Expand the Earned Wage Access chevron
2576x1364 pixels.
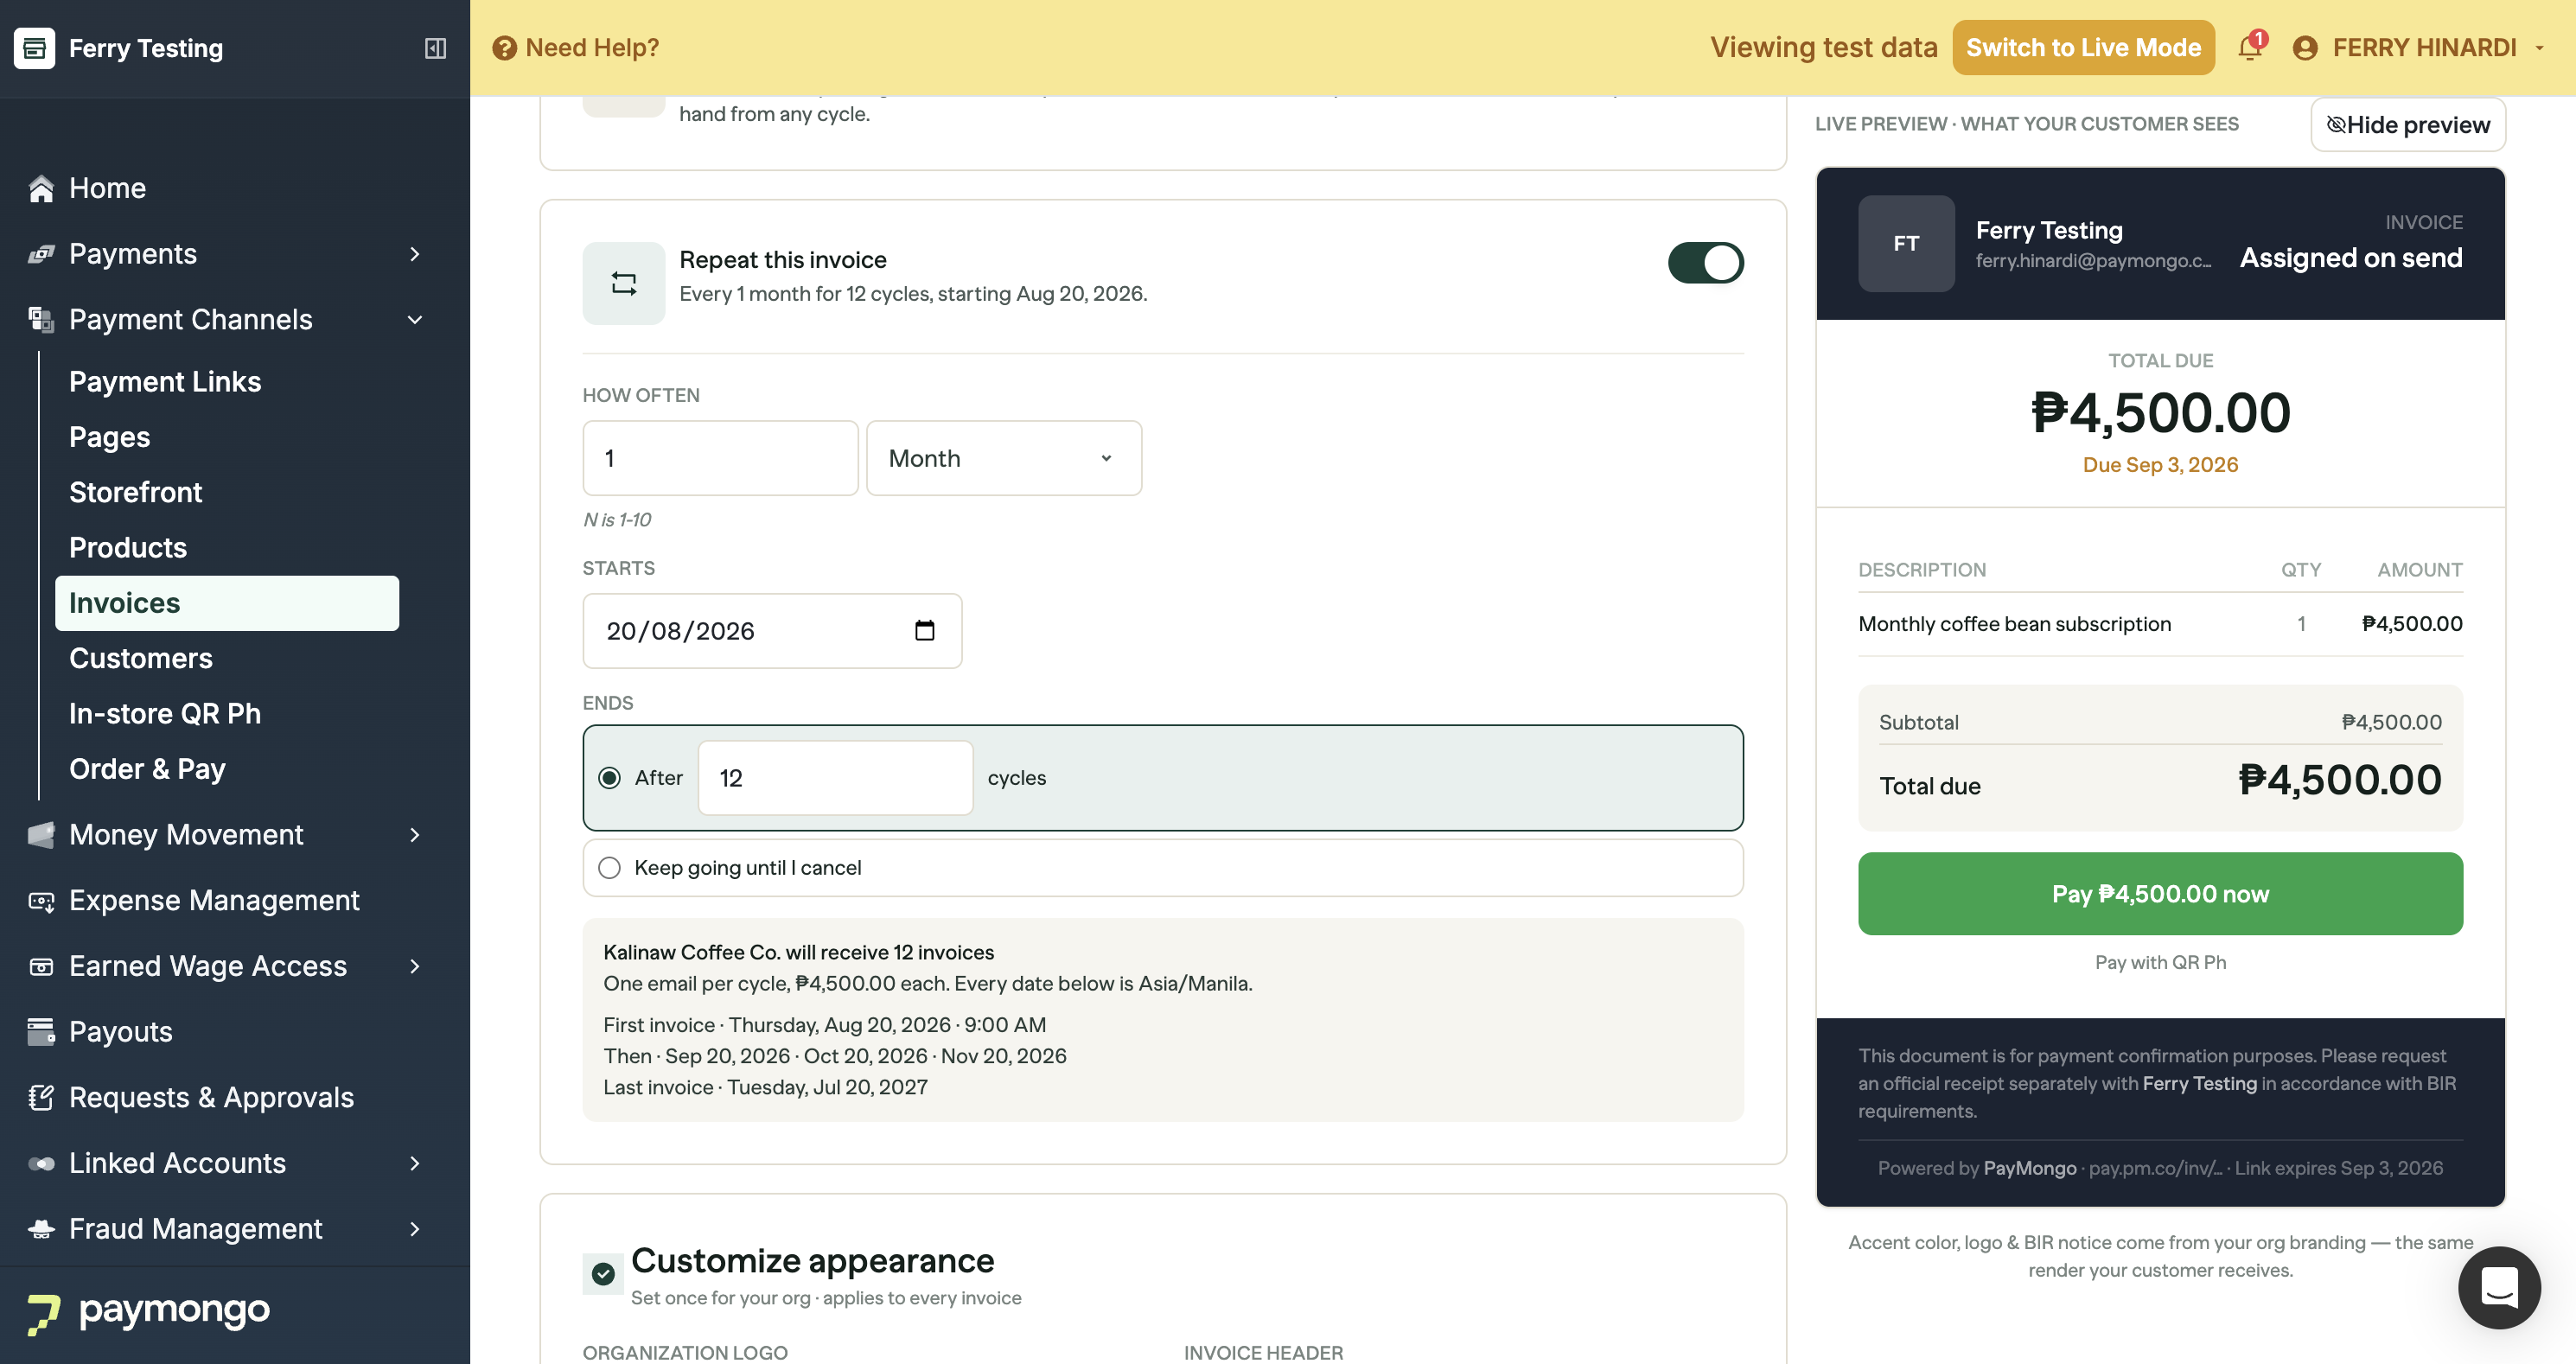(x=415, y=966)
